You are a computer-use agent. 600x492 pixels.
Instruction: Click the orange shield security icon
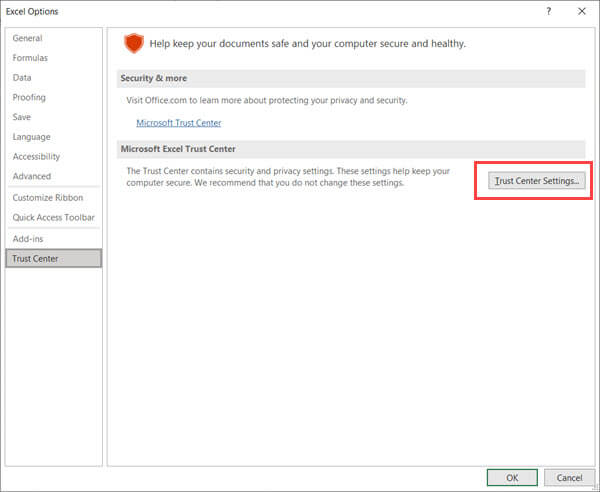tap(133, 43)
